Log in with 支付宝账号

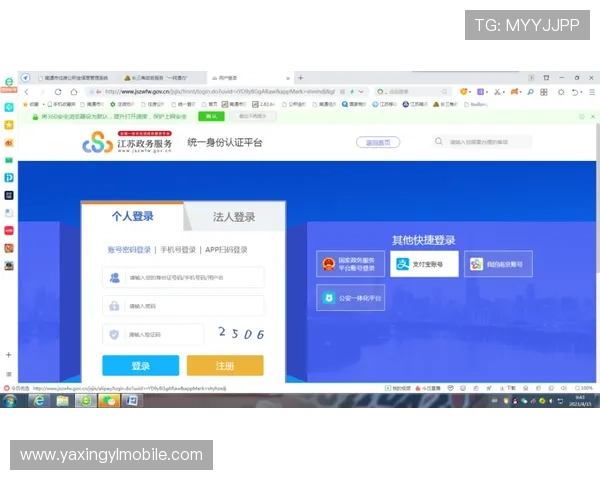(424, 264)
